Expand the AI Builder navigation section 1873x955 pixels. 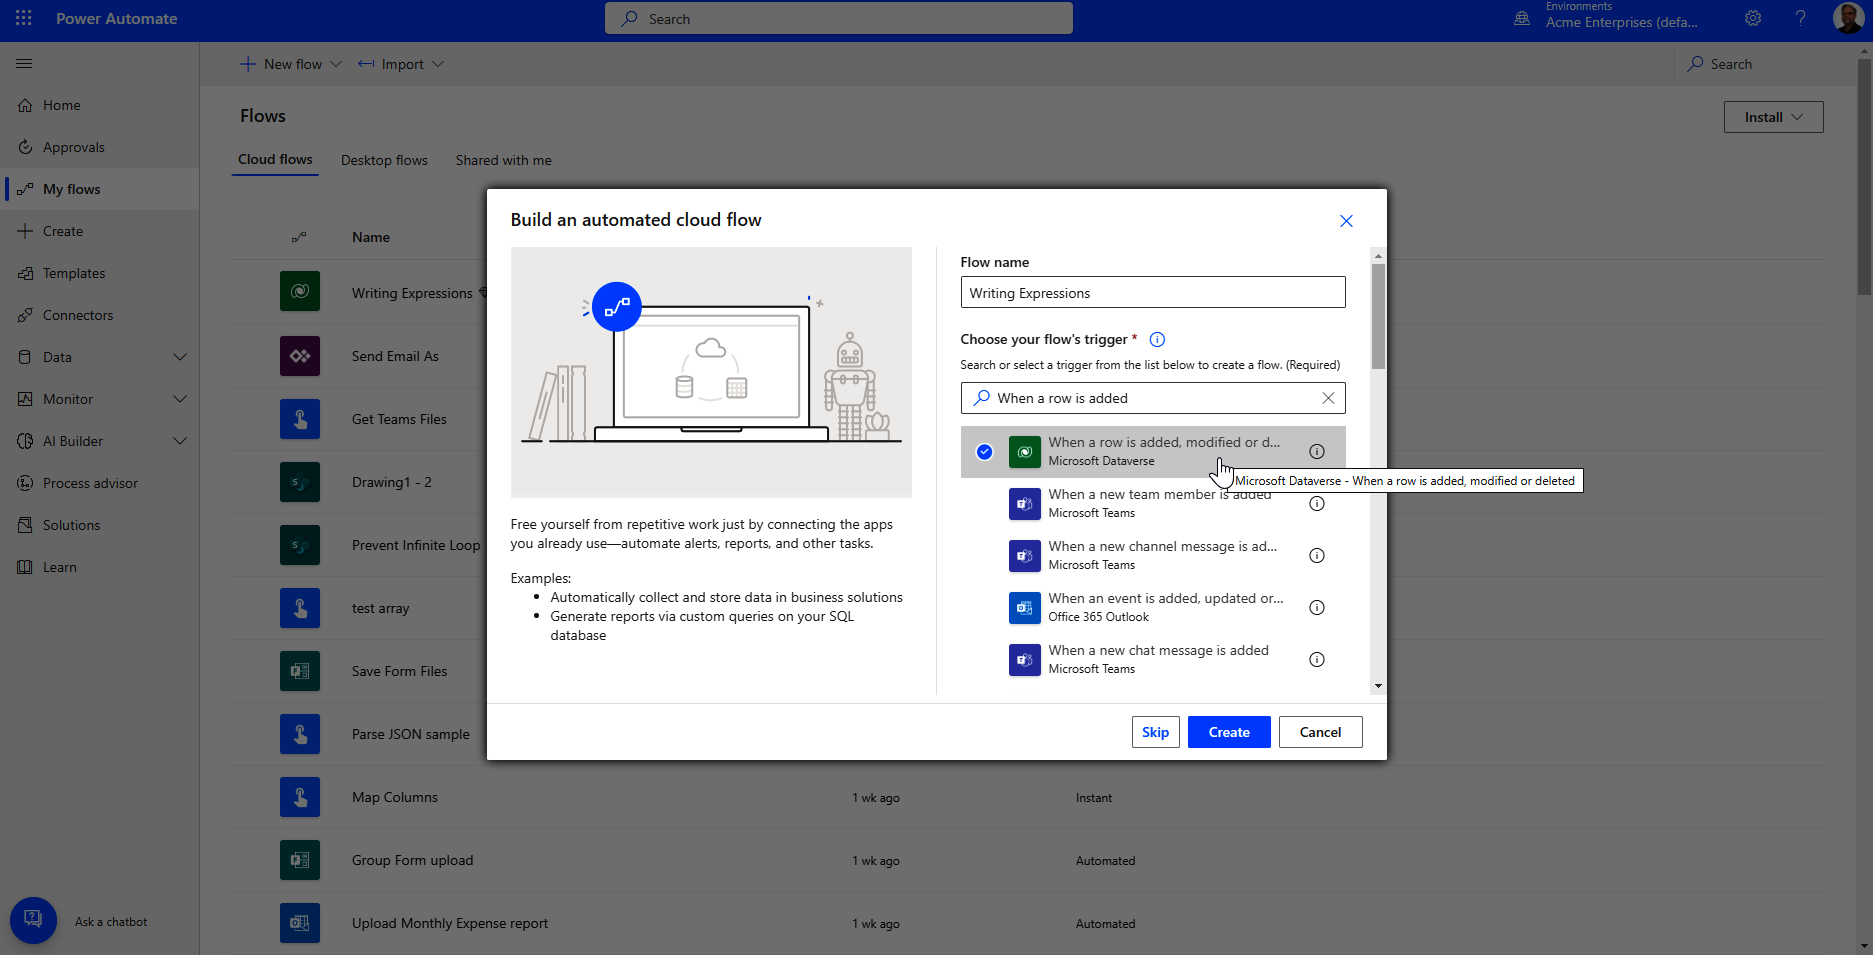tap(180, 441)
